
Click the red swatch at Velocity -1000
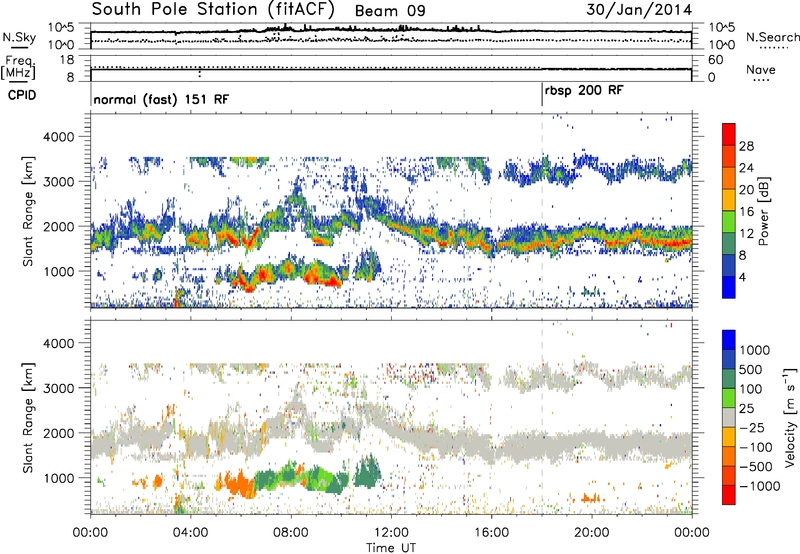tap(729, 495)
